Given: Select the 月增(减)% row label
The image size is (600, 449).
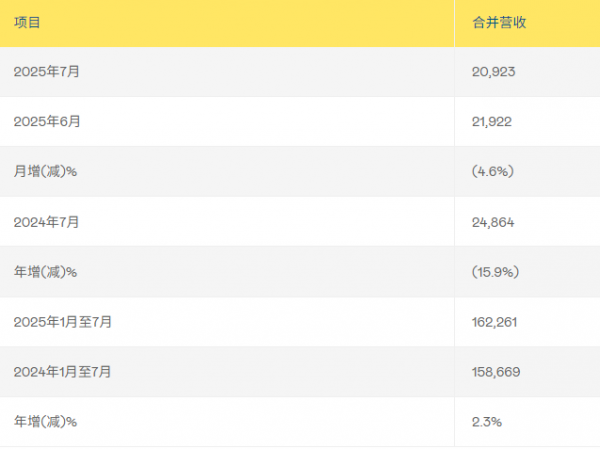Looking at the screenshot, I should [45, 171].
